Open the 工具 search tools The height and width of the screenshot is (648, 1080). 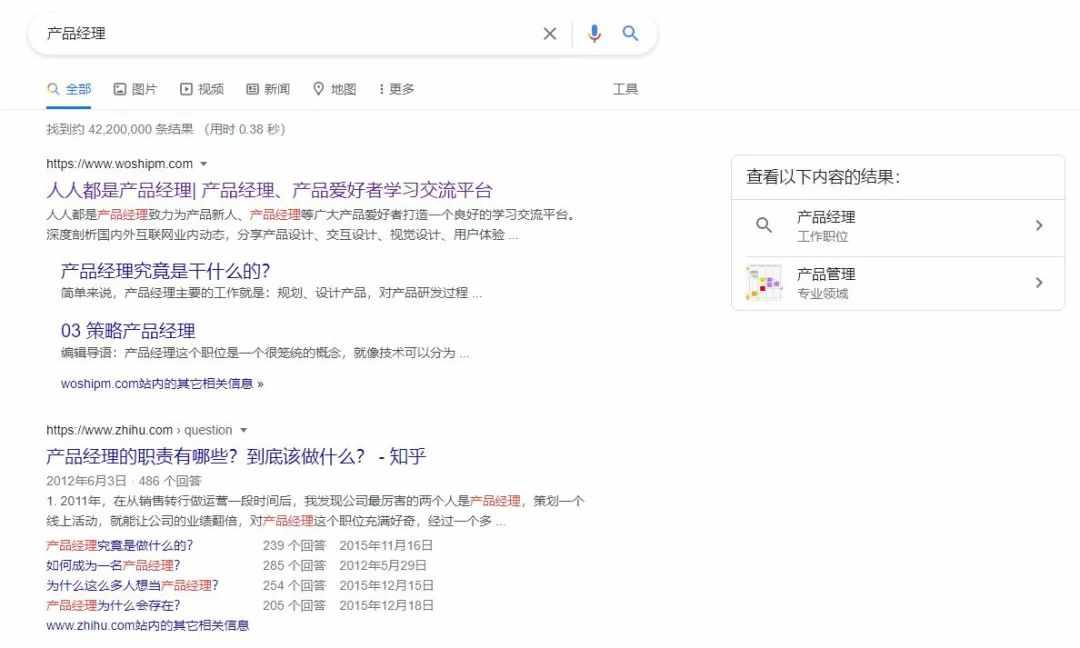pyautogui.click(x=625, y=89)
